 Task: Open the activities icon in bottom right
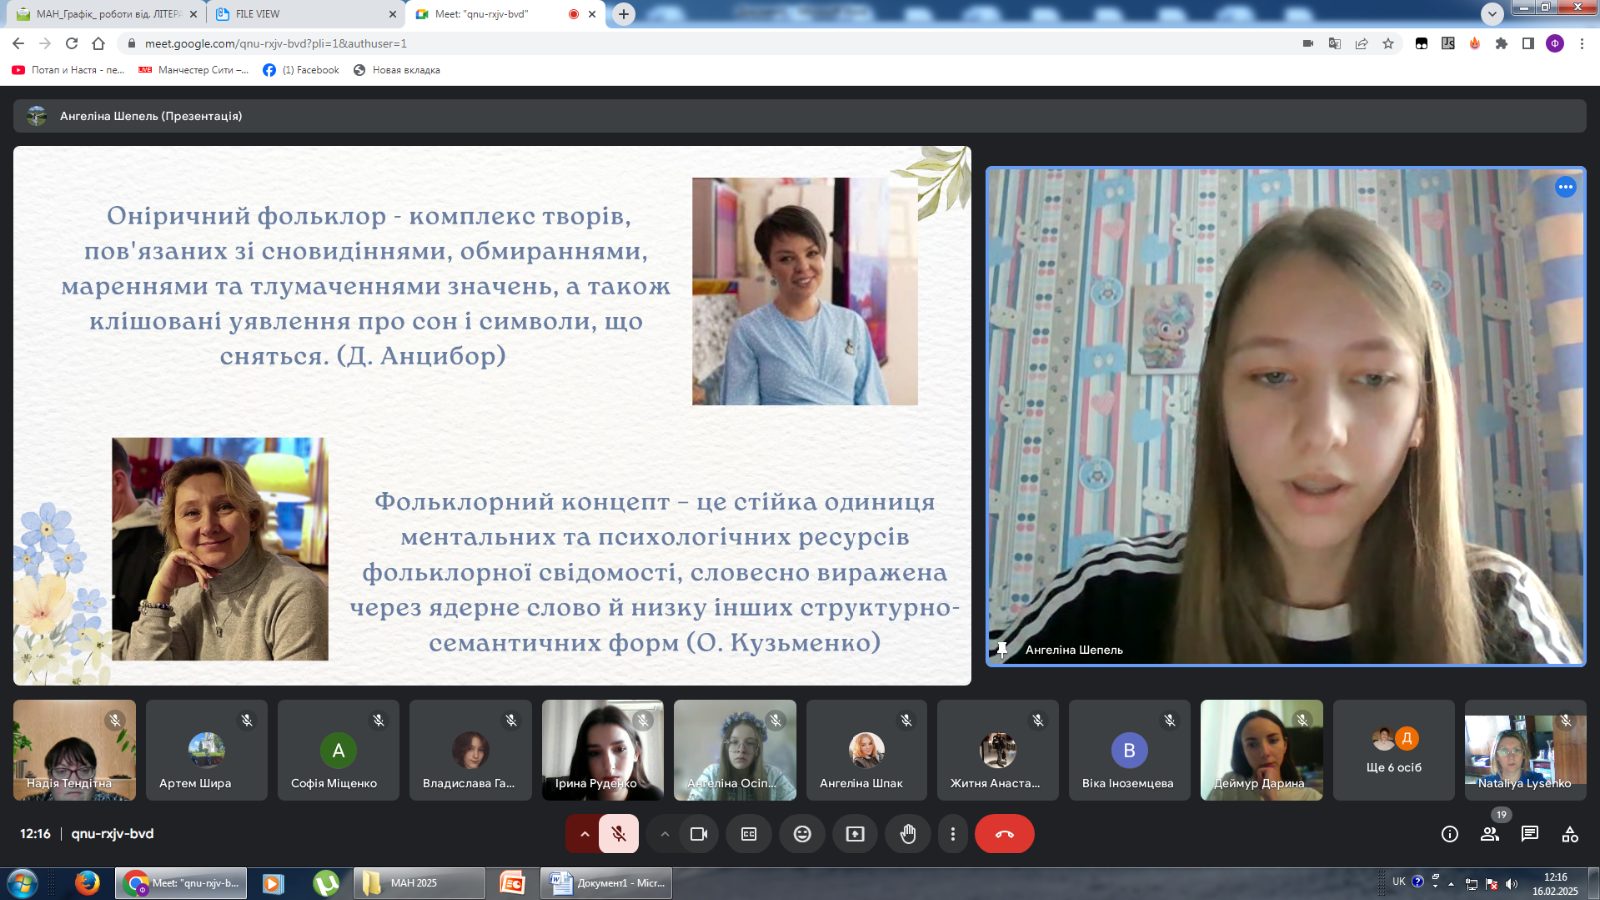coord(1570,834)
